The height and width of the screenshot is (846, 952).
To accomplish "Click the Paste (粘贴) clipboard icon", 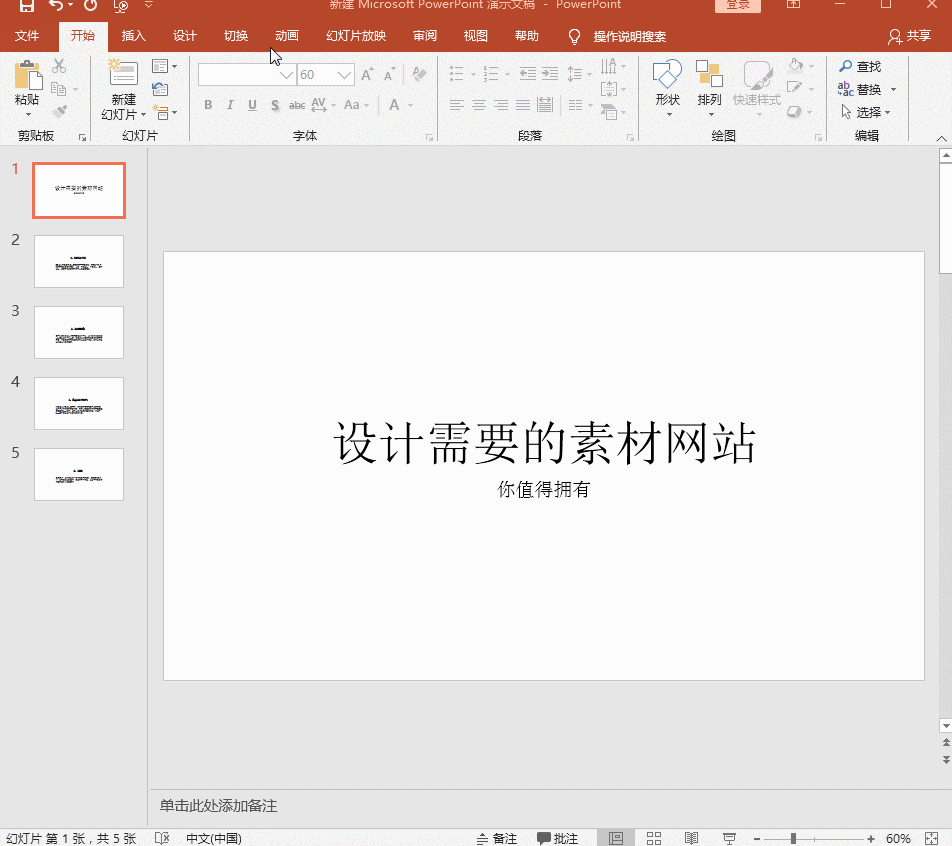I will [x=27, y=77].
